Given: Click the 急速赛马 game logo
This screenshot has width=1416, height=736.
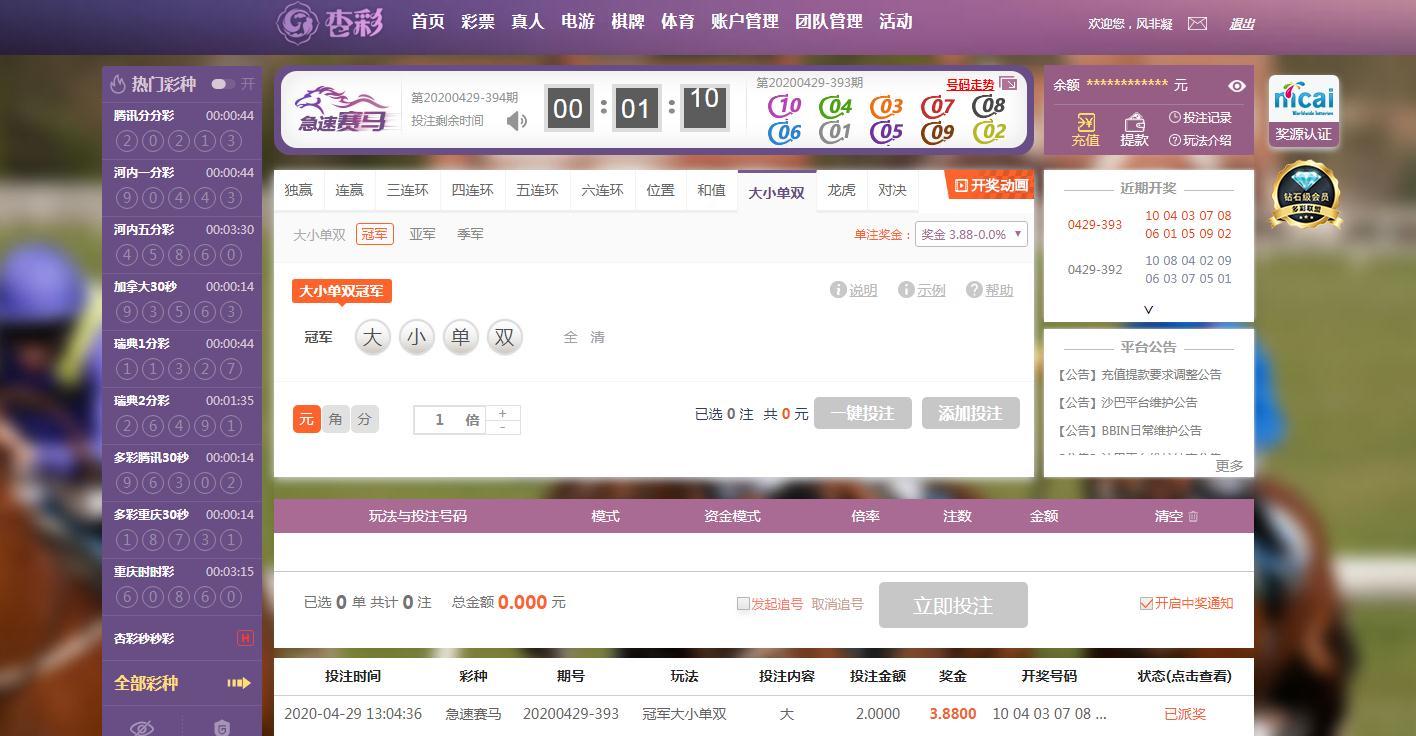Looking at the screenshot, I should 343,109.
